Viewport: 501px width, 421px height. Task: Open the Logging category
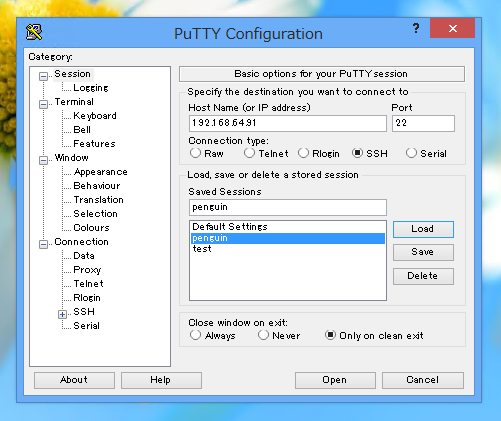coord(91,88)
